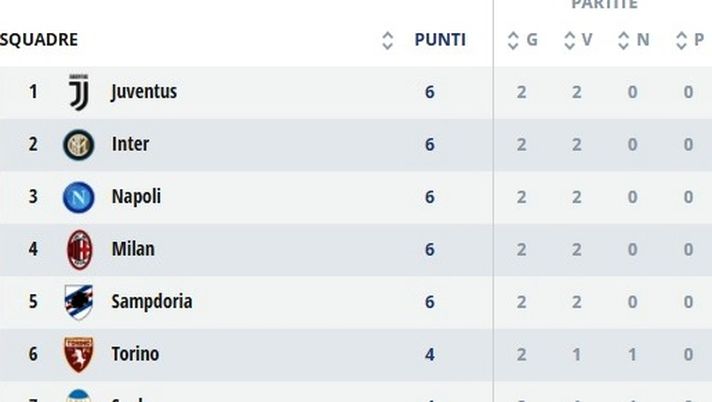Sort table by Squadre arrows
This screenshot has width=712, height=402.
tap(388, 41)
